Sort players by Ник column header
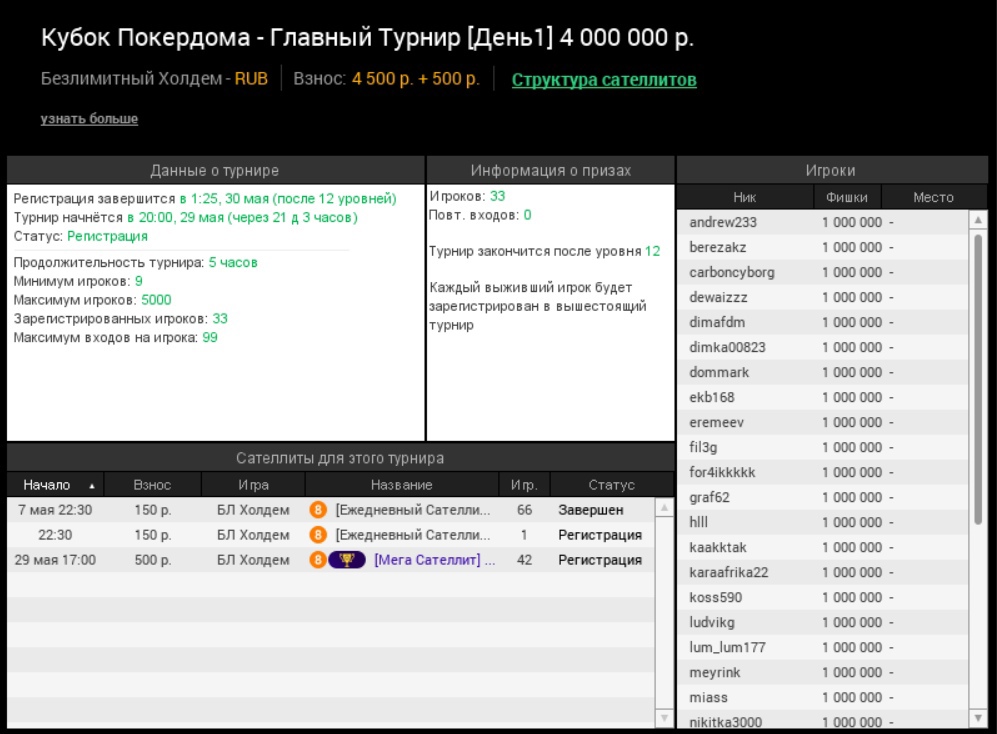The height and width of the screenshot is (734, 997). pos(744,197)
